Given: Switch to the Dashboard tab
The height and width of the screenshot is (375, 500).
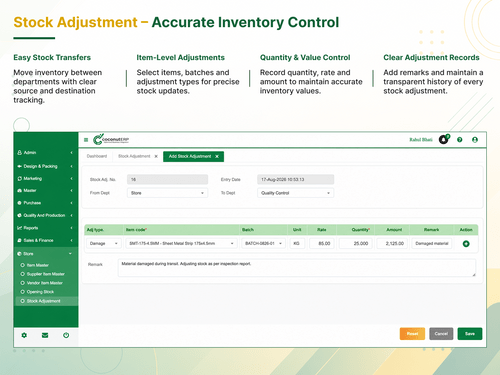Looking at the screenshot, I should tap(97, 156).
